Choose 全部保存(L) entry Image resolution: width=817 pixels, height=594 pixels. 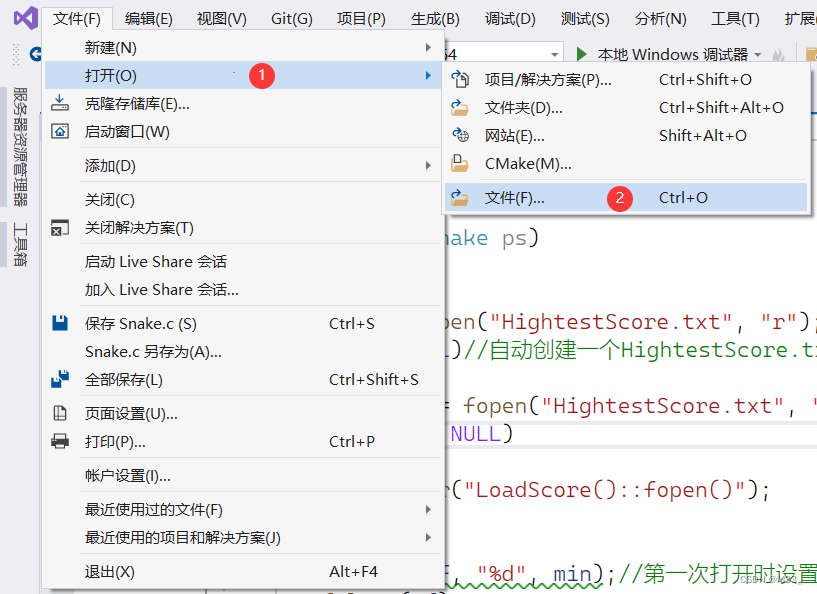(243, 379)
